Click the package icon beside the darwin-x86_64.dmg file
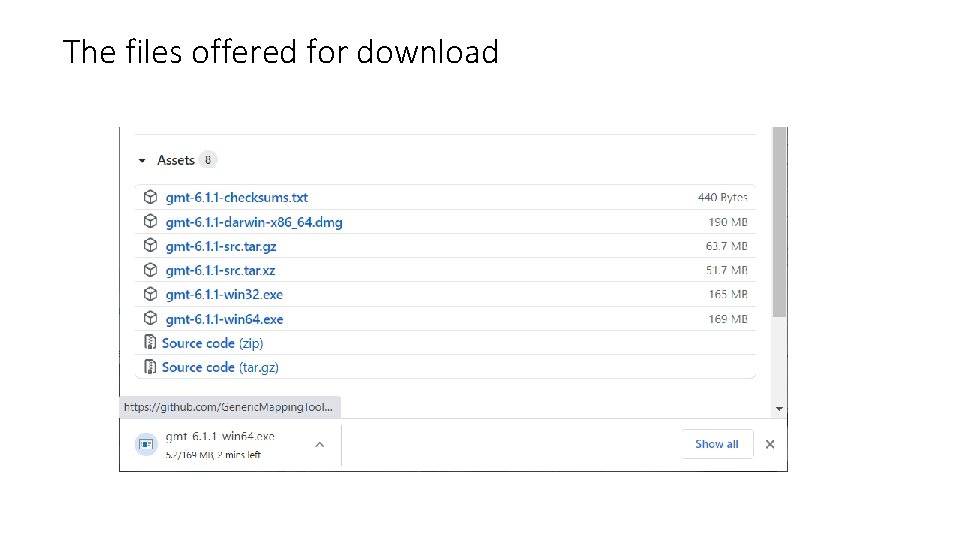This screenshot has width=960, height=540. click(x=149, y=222)
